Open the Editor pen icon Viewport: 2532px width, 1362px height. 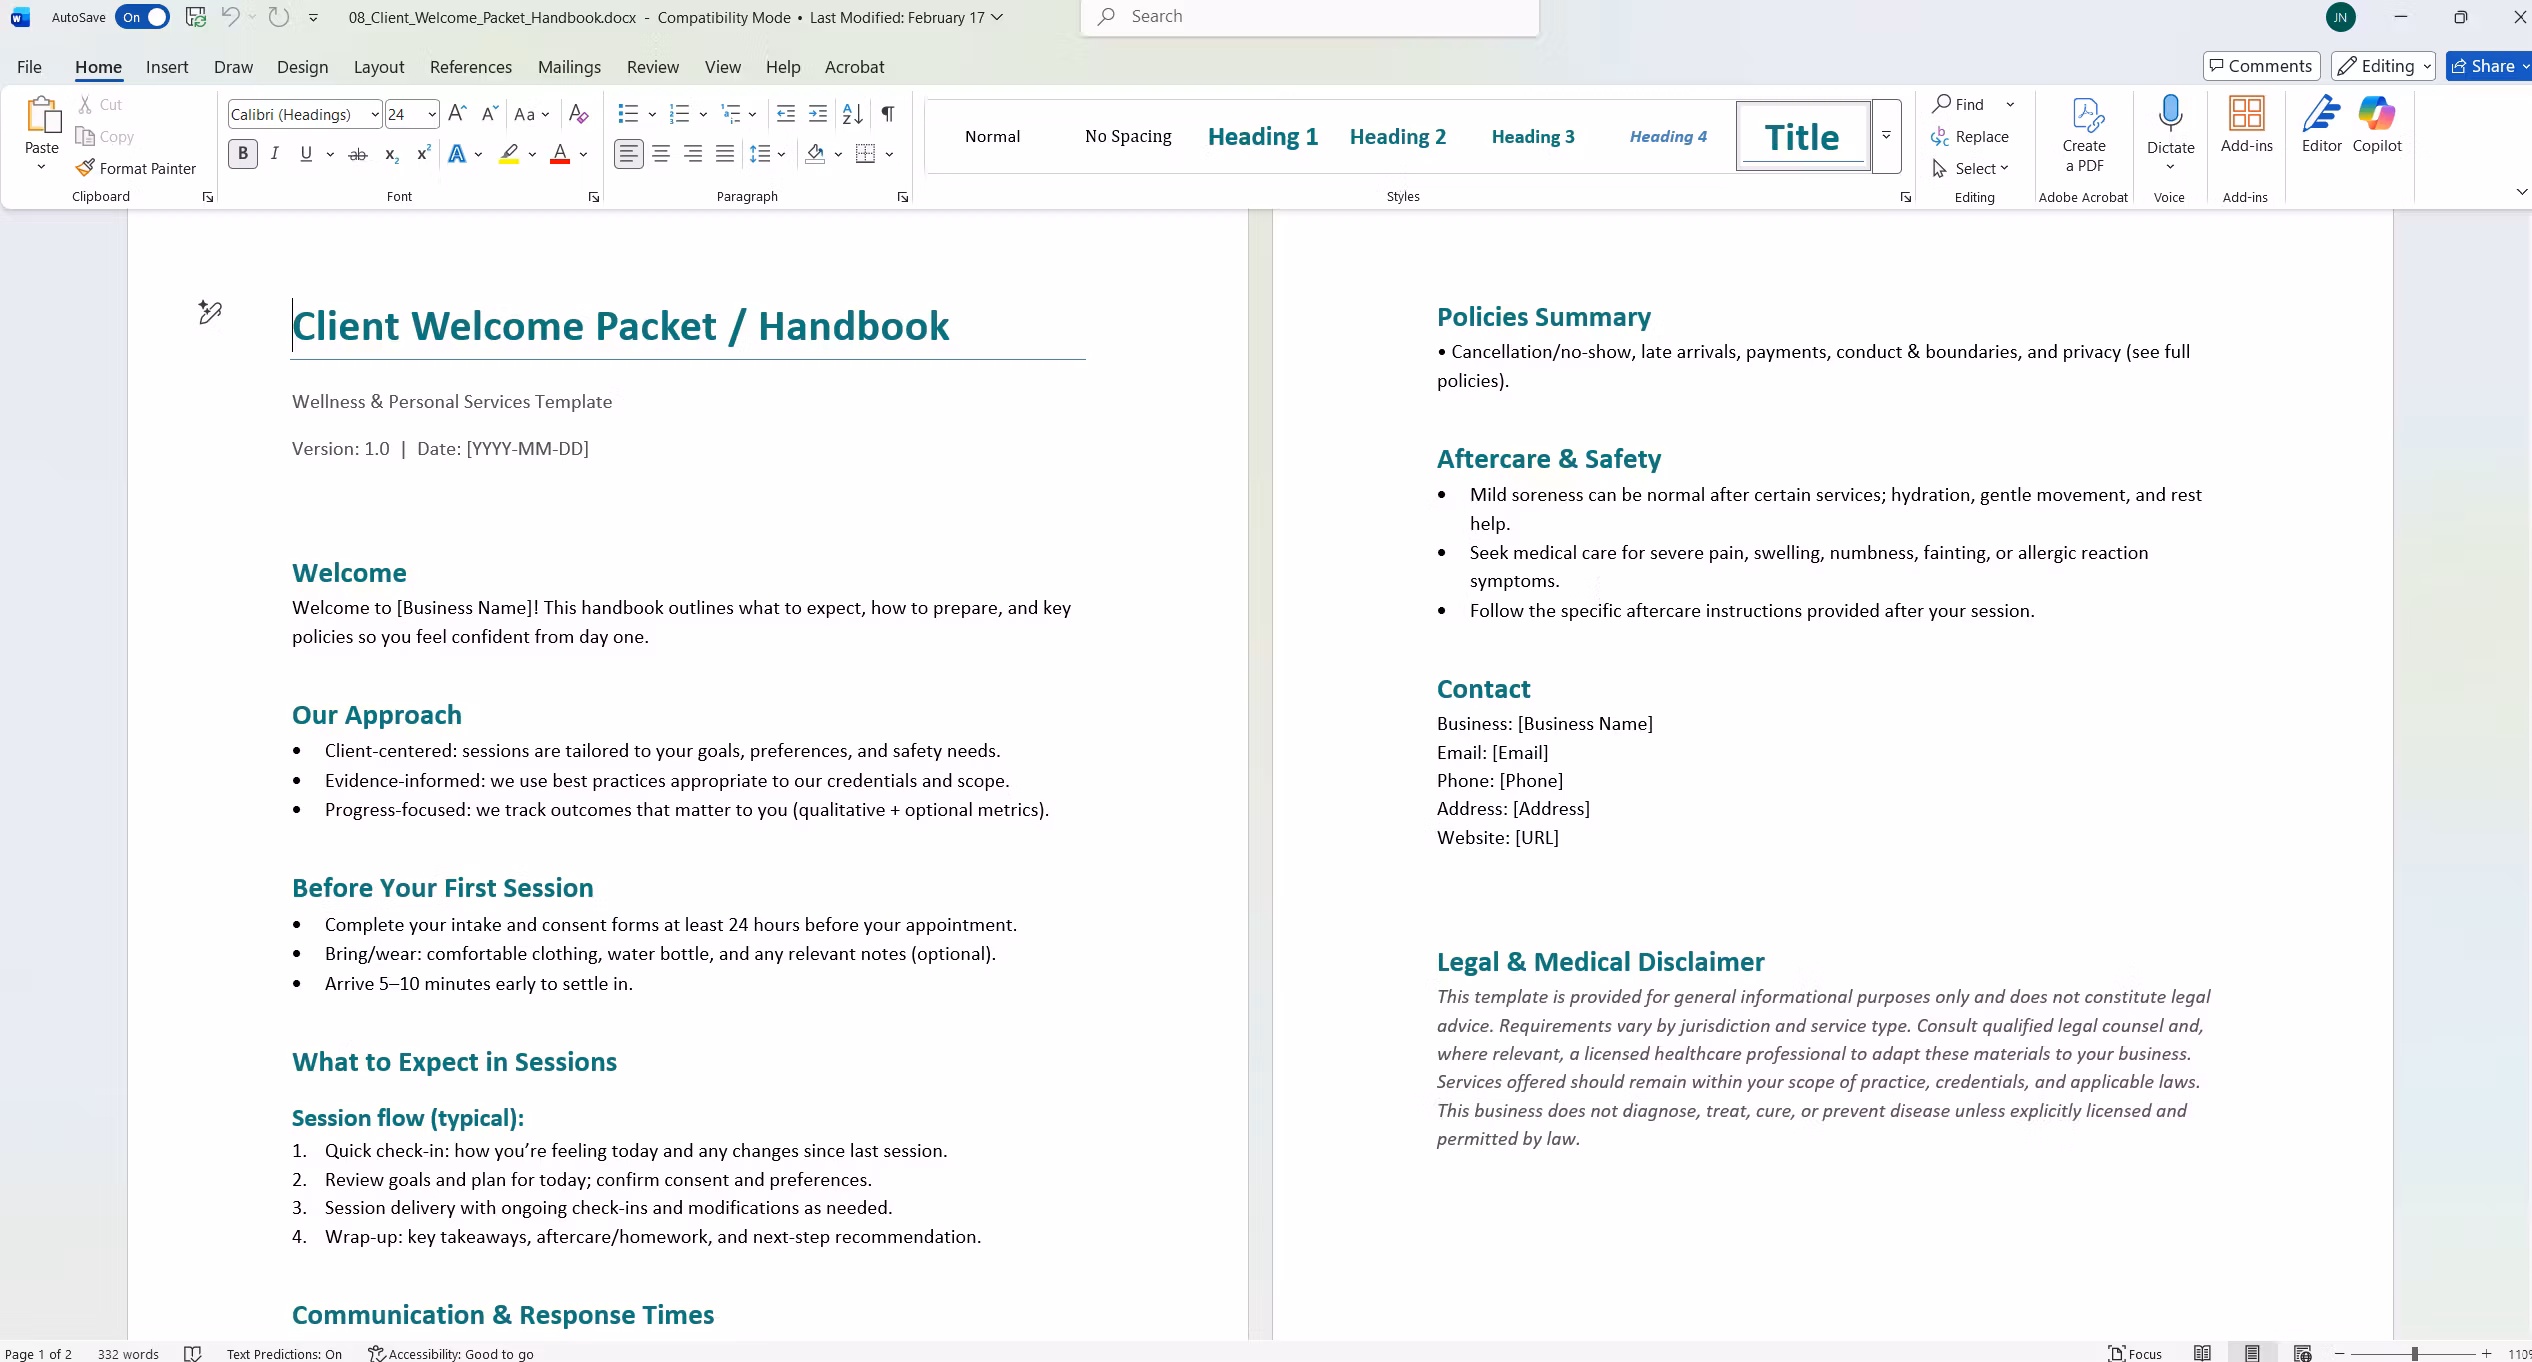pyautogui.click(x=2321, y=115)
